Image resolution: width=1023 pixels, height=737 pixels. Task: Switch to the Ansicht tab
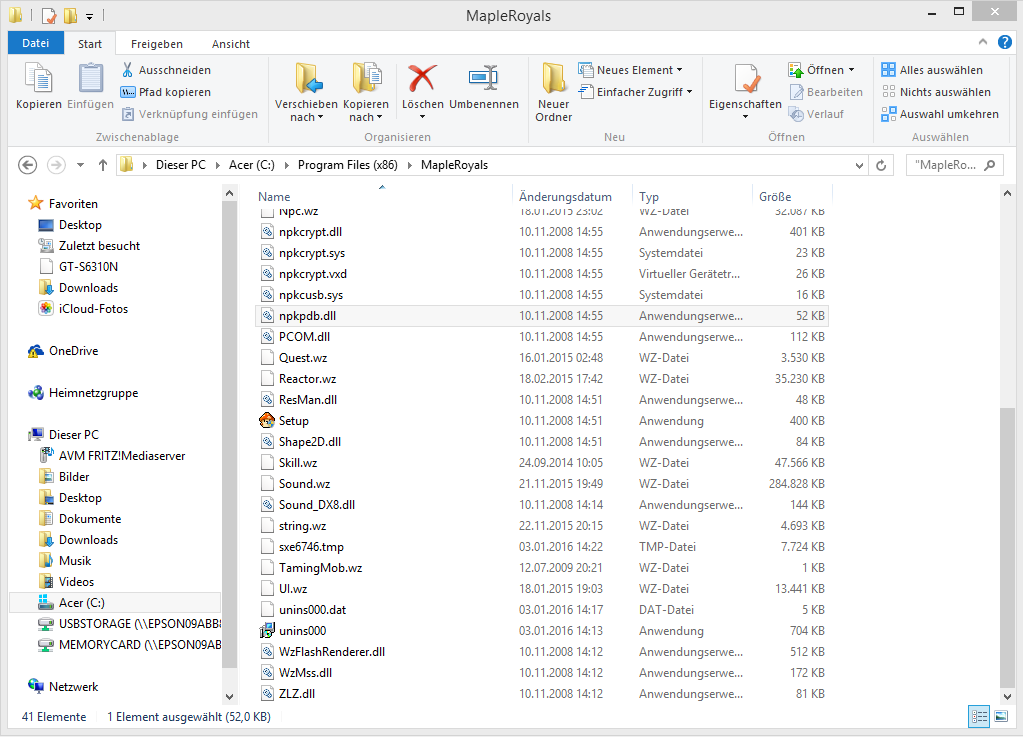pos(231,44)
